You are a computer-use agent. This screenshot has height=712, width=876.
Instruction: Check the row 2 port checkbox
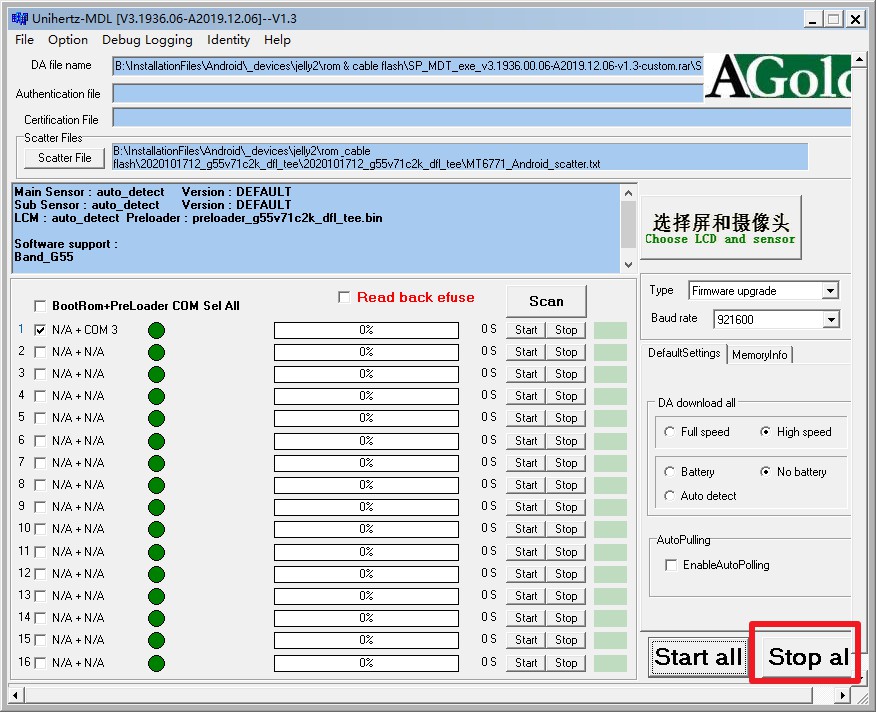40,352
